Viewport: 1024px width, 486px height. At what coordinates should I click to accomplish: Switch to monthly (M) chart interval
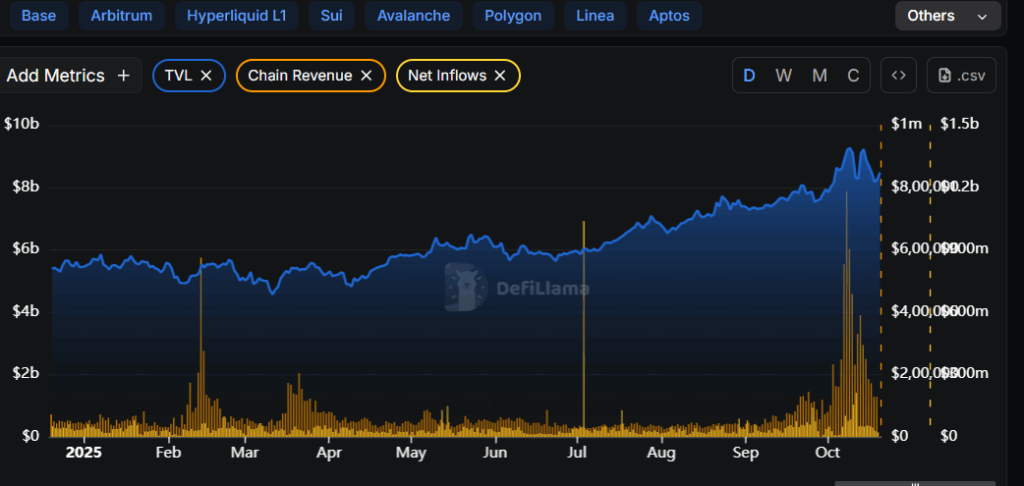(x=819, y=75)
